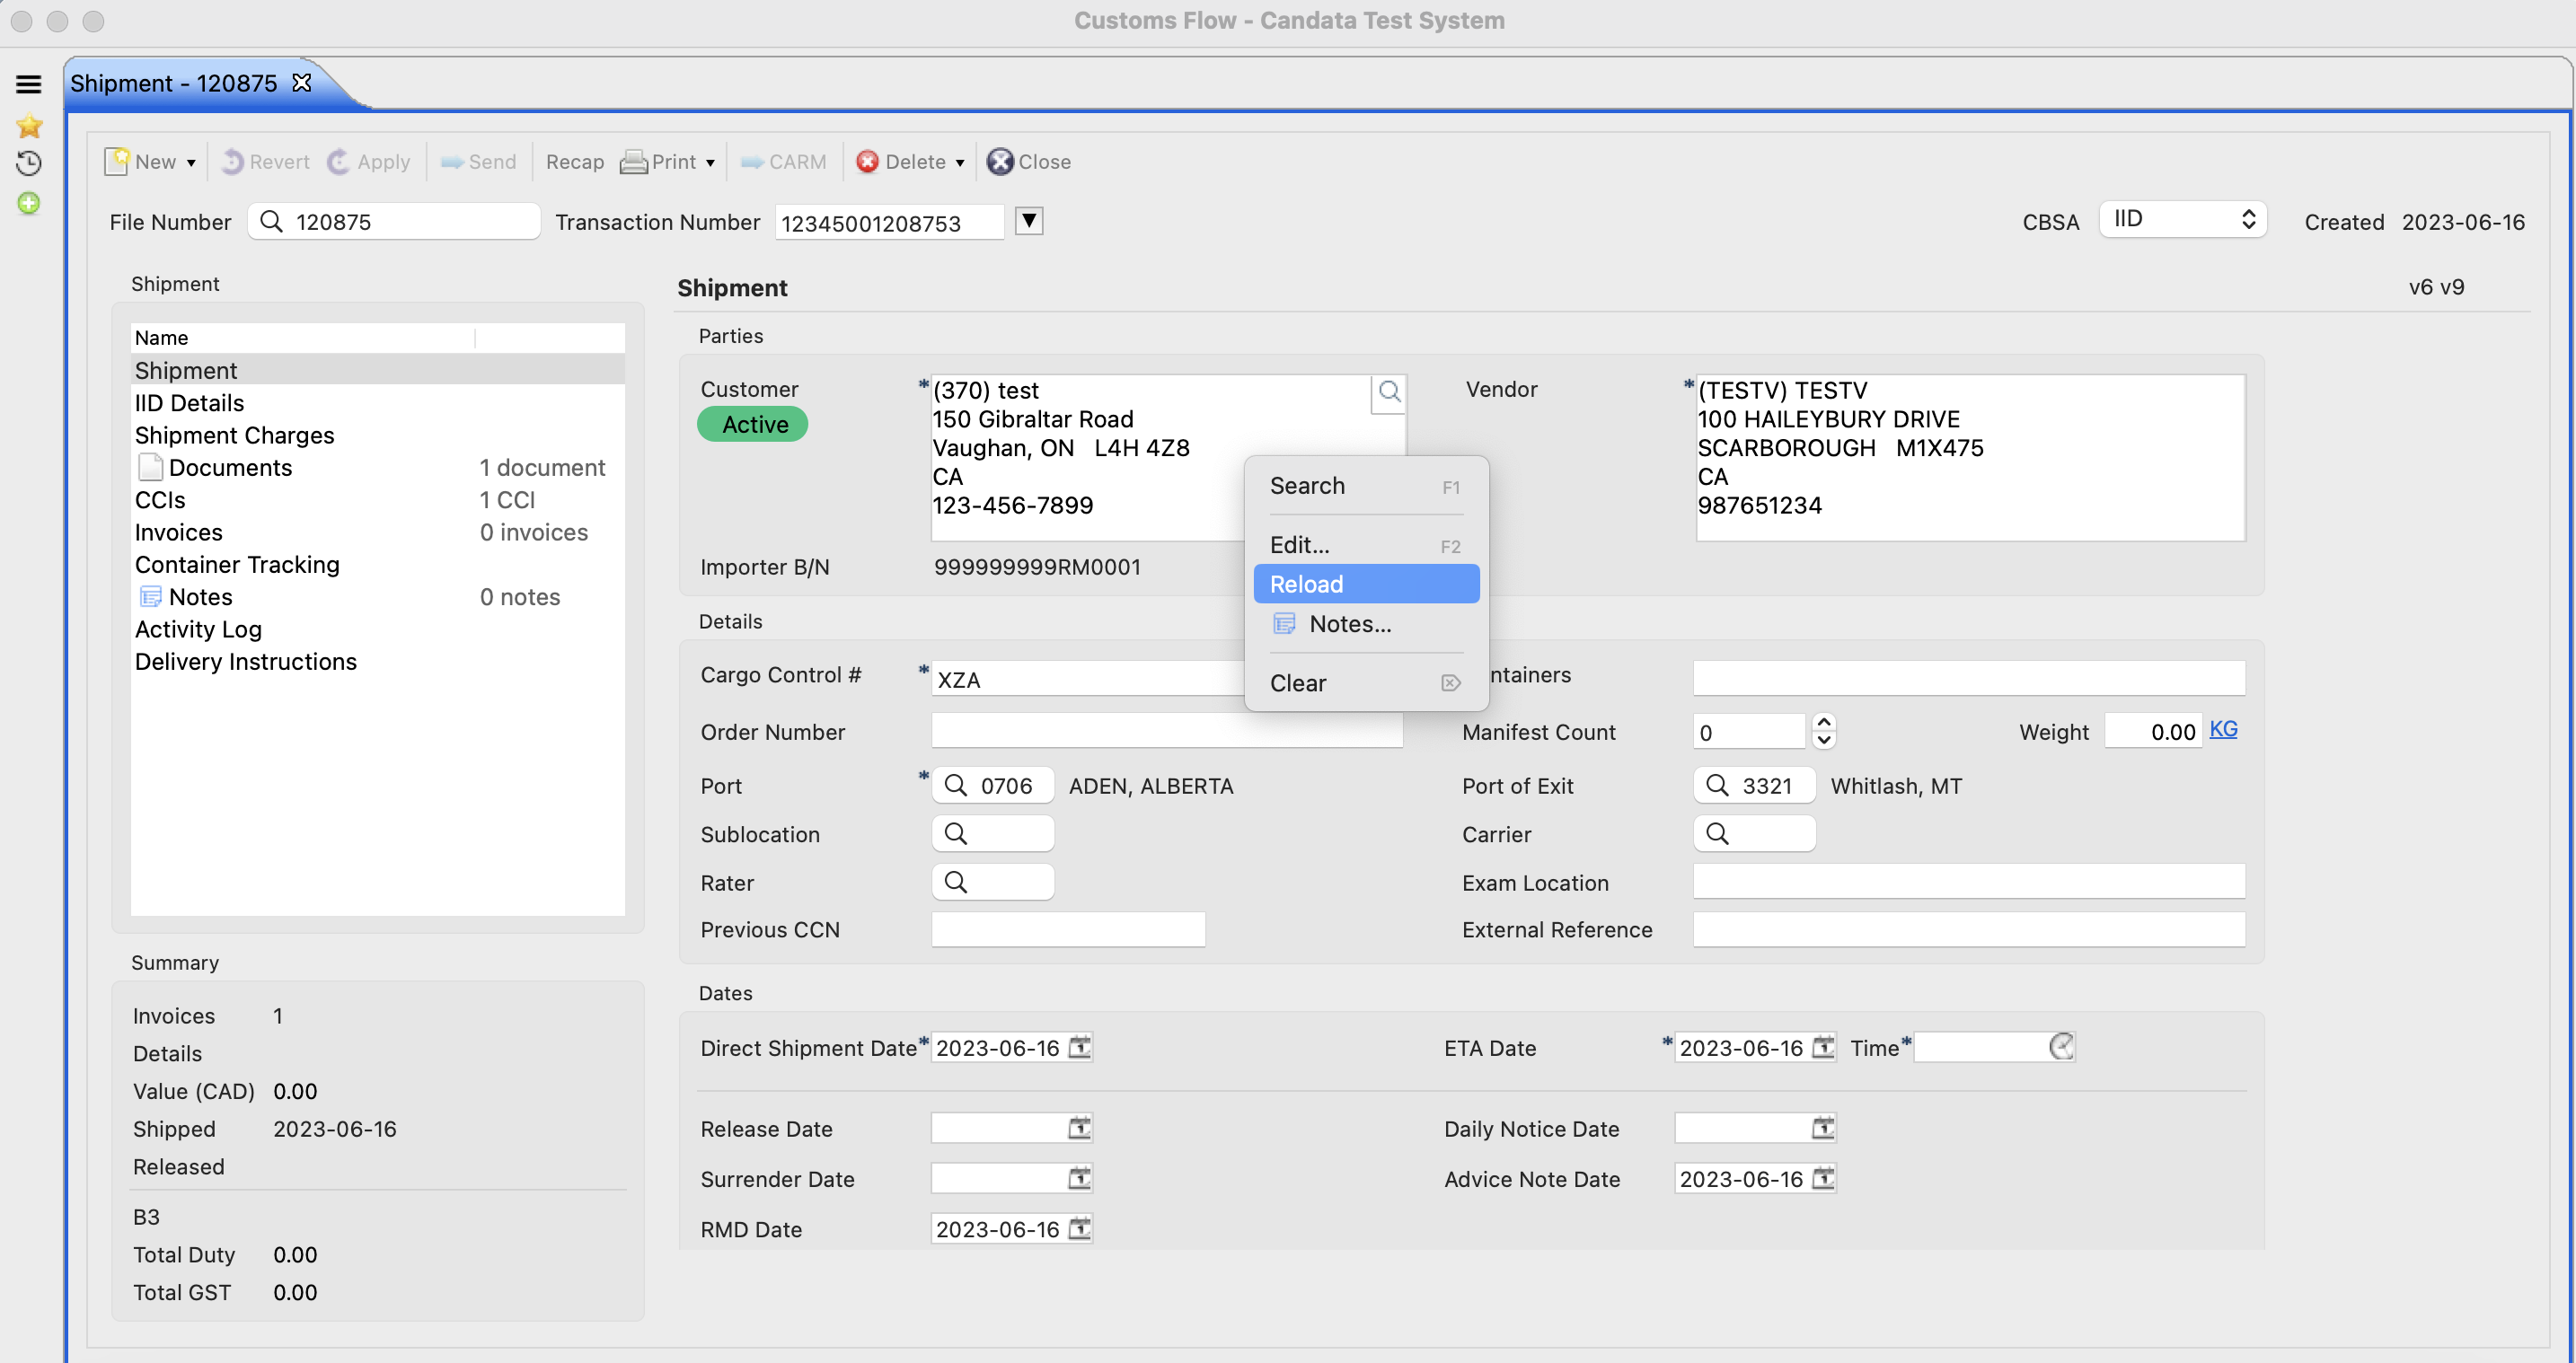
Task: Click the Carrier search field
Action: [1754, 834]
